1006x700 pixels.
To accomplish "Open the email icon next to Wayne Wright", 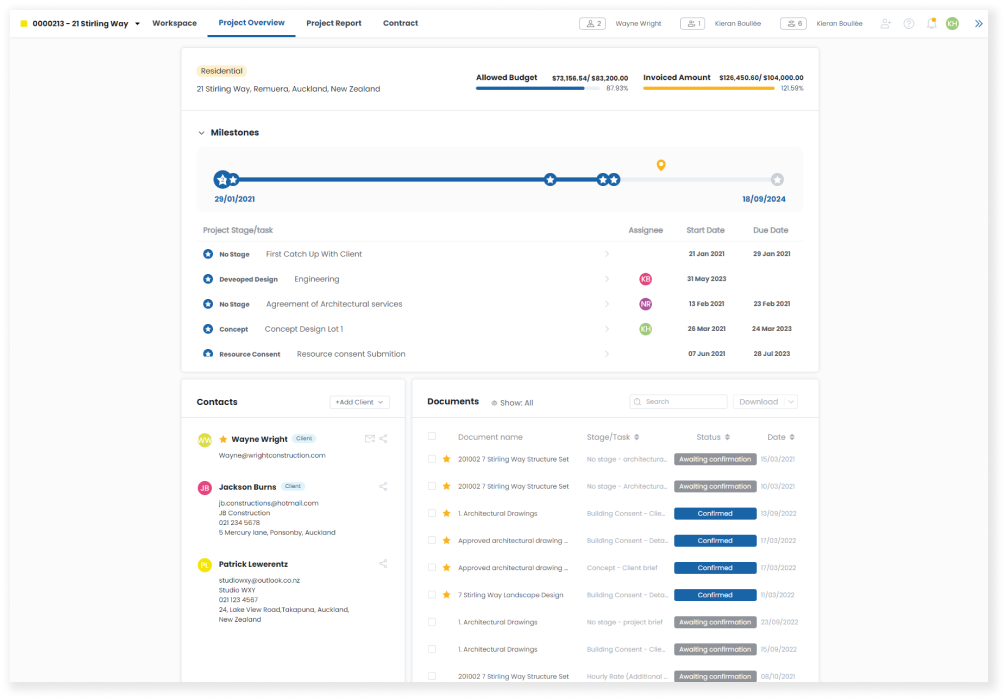I will coord(369,438).
